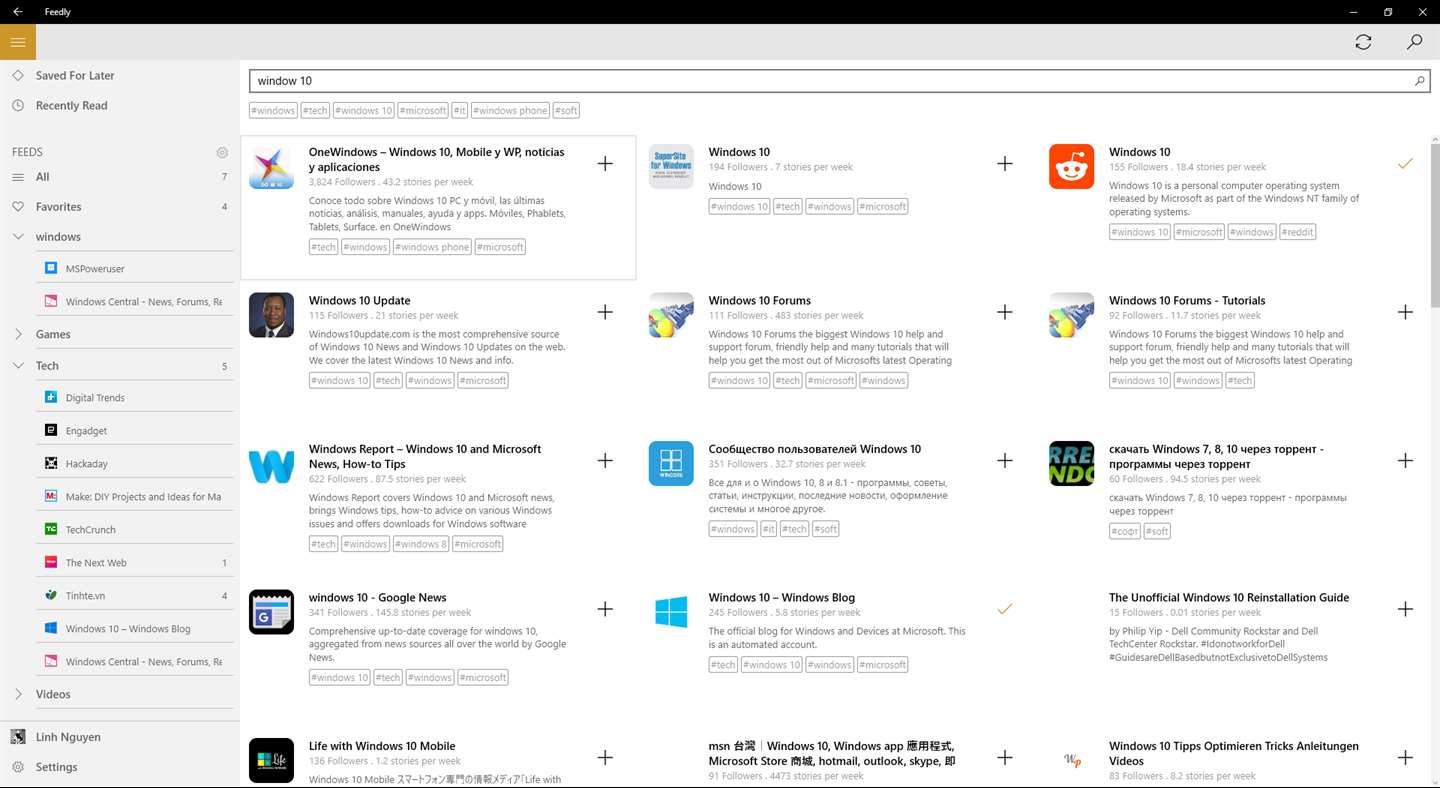The image size is (1440, 788).
Task: Open the hamburger menu button
Action: click(18, 42)
